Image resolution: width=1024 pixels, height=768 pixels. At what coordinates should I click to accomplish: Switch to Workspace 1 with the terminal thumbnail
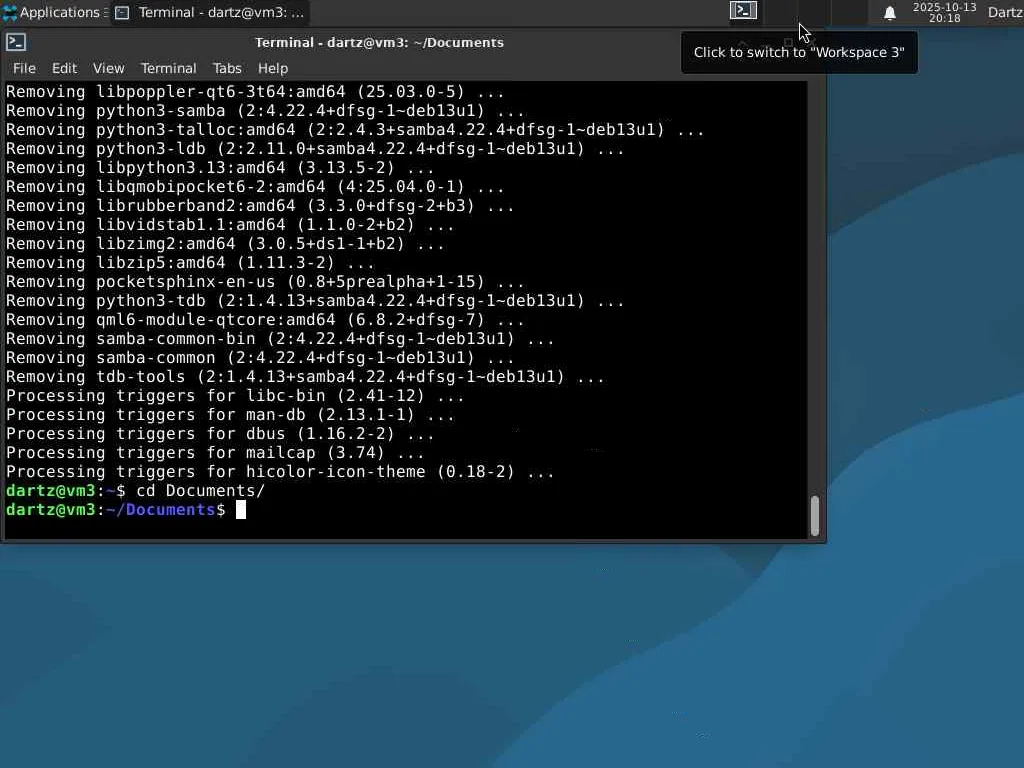[743, 12]
